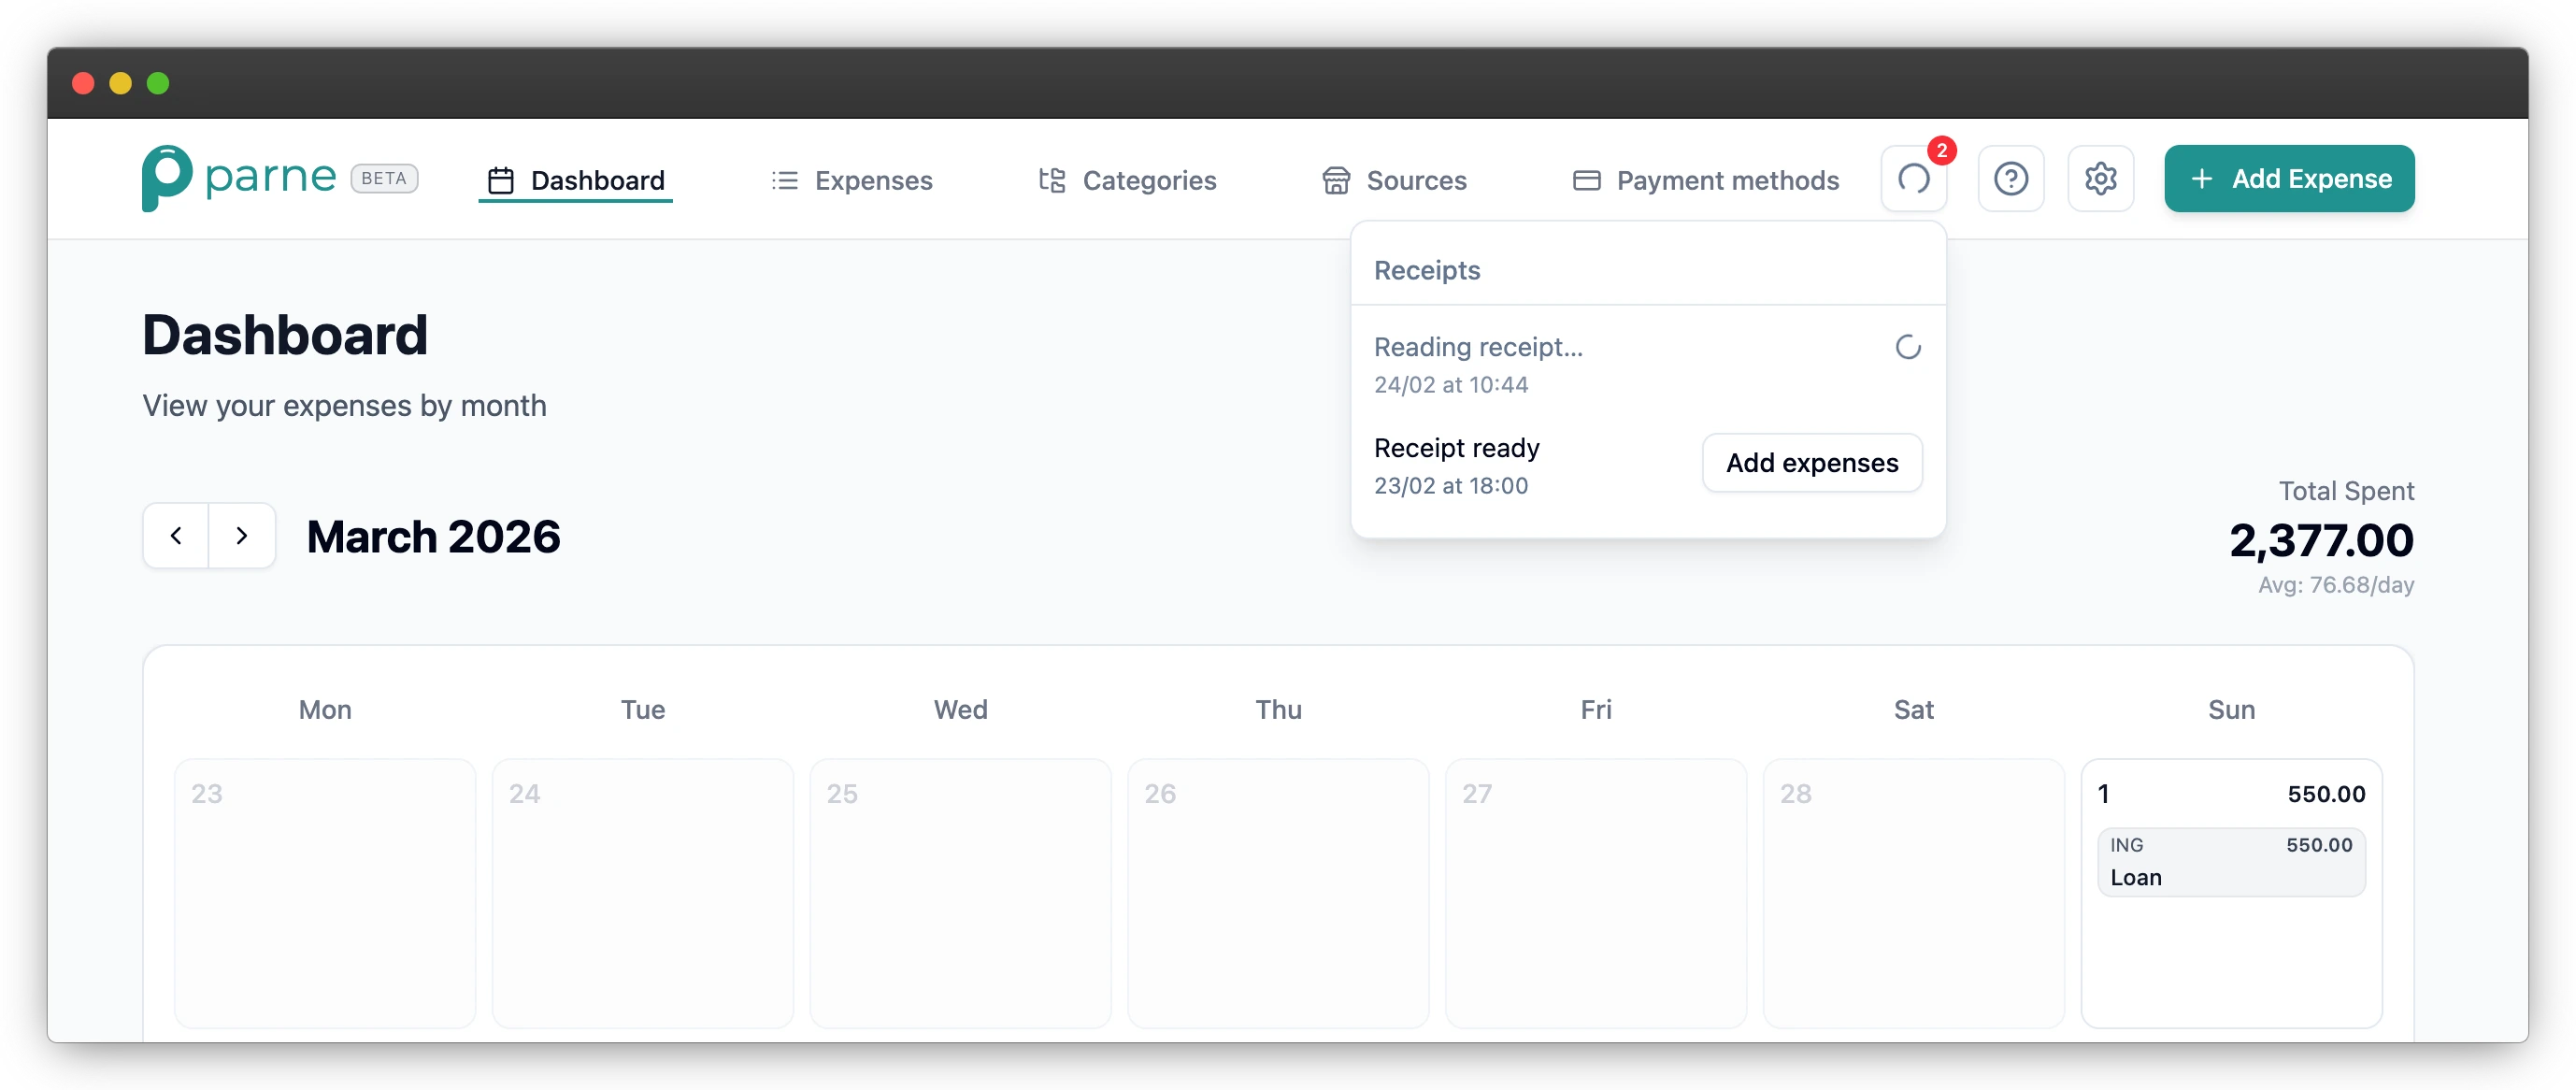The image size is (2576, 1090).
Task: Click the parne logo
Action: pos(240,176)
